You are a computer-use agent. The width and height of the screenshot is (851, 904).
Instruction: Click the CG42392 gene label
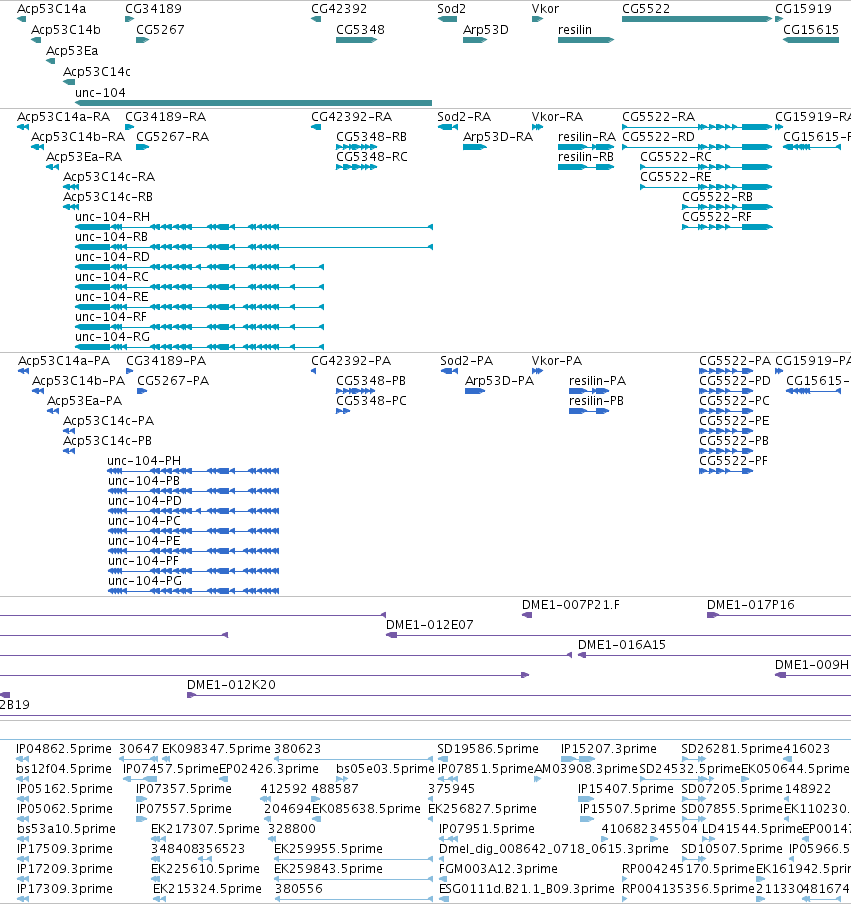(x=339, y=9)
